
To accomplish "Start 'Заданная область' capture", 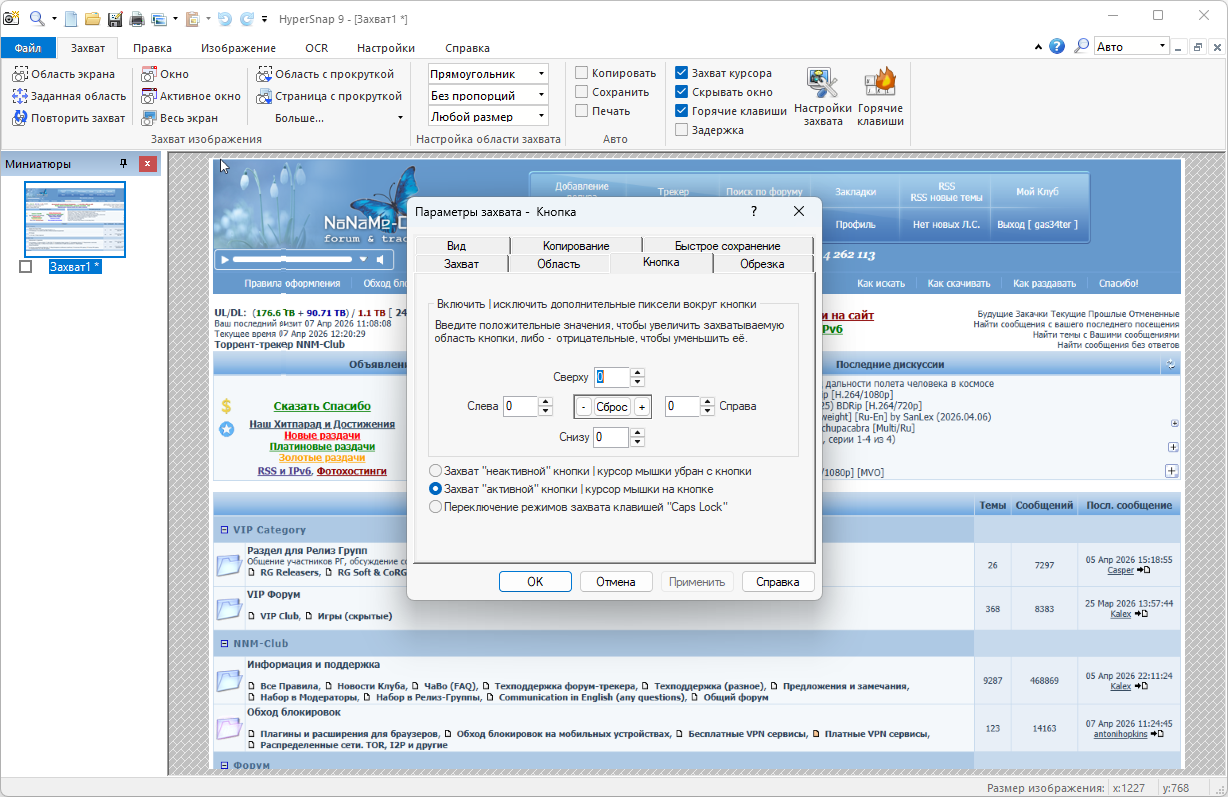I will tap(70, 96).
